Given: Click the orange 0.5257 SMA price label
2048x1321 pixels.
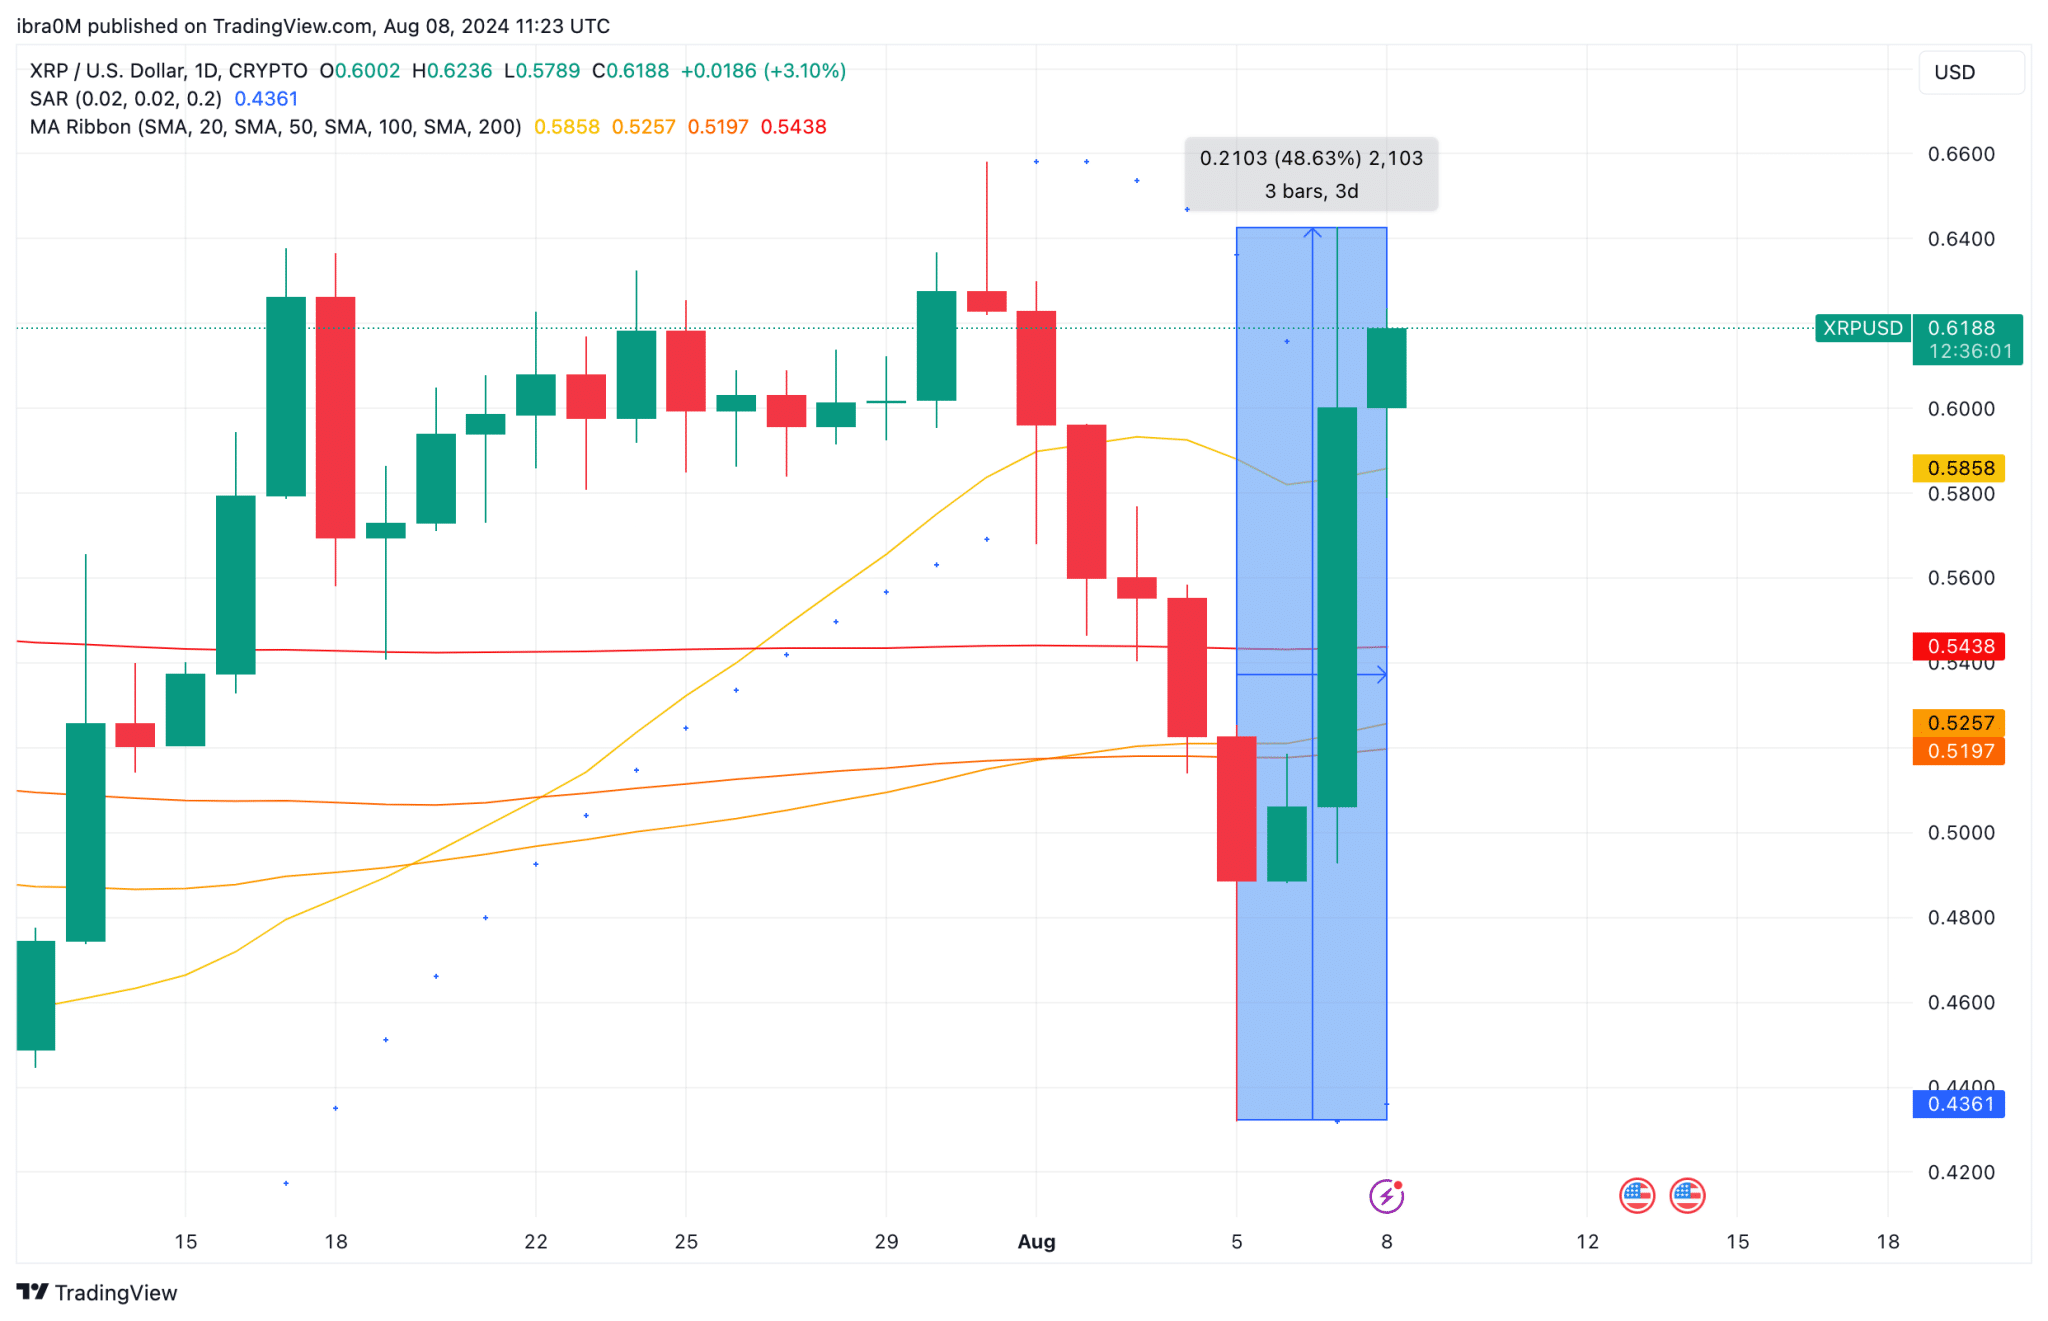Looking at the screenshot, I should pos(1959,722).
